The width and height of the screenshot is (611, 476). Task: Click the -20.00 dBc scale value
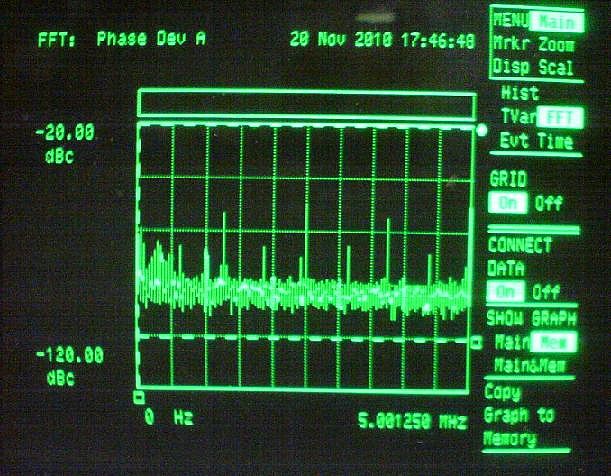pos(65,143)
